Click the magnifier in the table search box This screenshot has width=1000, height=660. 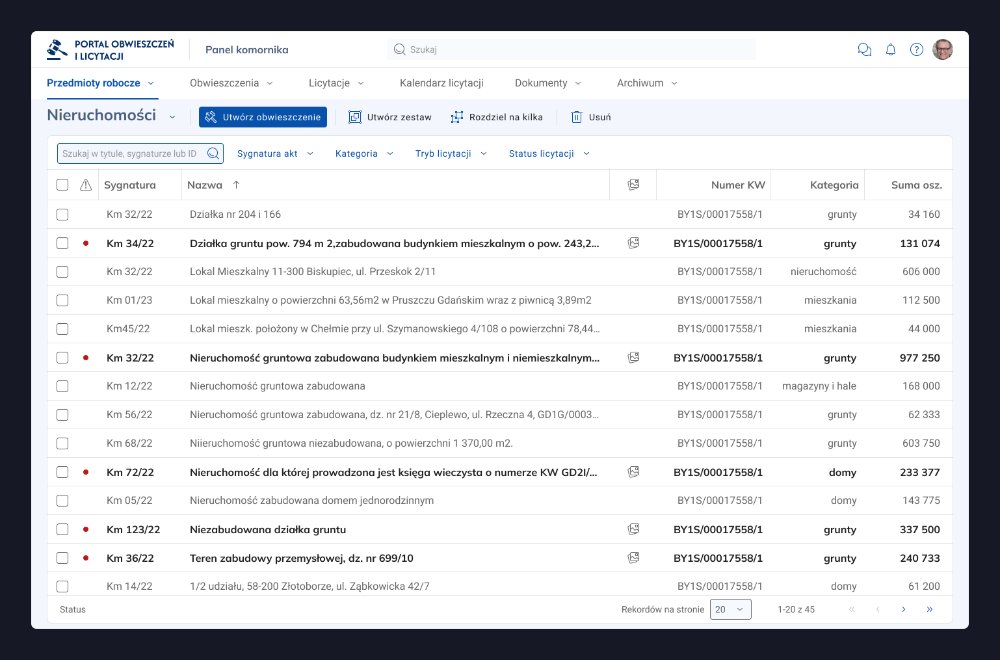tap(213, 154)
